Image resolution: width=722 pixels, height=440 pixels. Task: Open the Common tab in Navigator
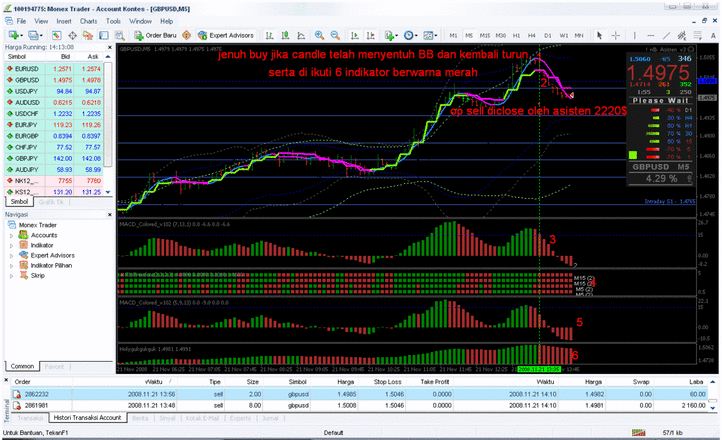point(22,367)
